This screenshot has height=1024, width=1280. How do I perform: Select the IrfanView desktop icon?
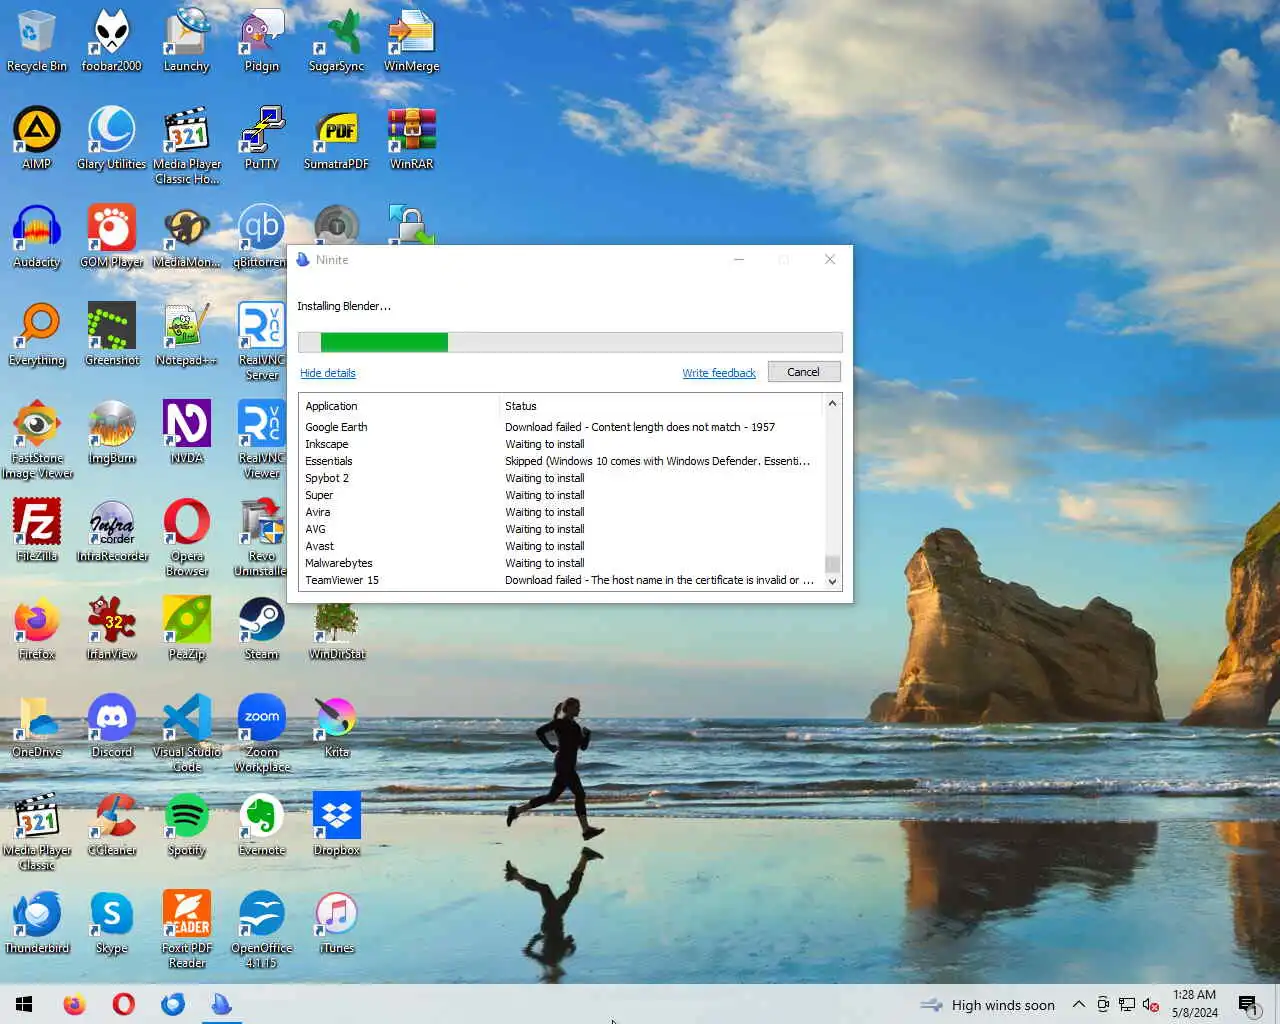coord(111,628)
